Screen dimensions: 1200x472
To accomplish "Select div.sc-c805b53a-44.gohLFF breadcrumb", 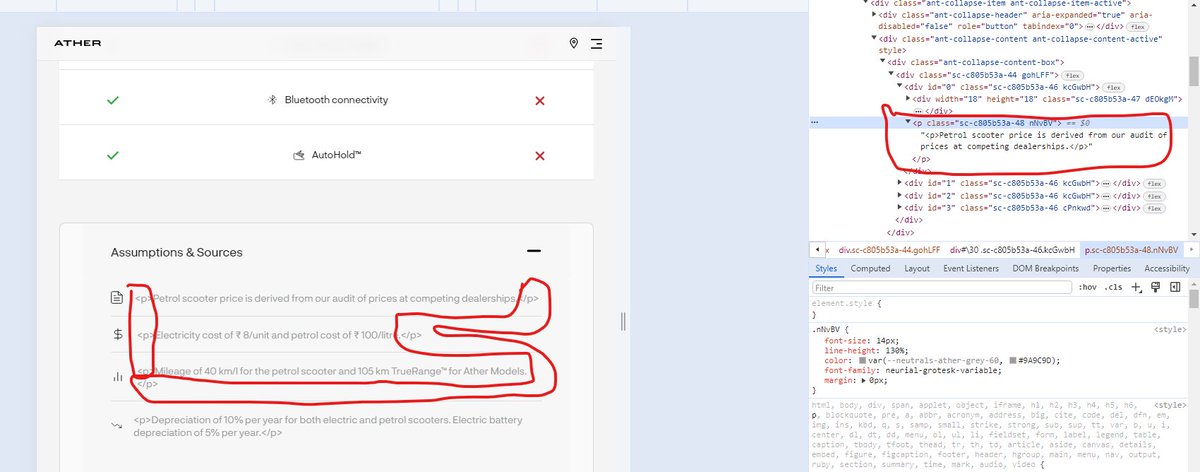I will pos(890,249).
